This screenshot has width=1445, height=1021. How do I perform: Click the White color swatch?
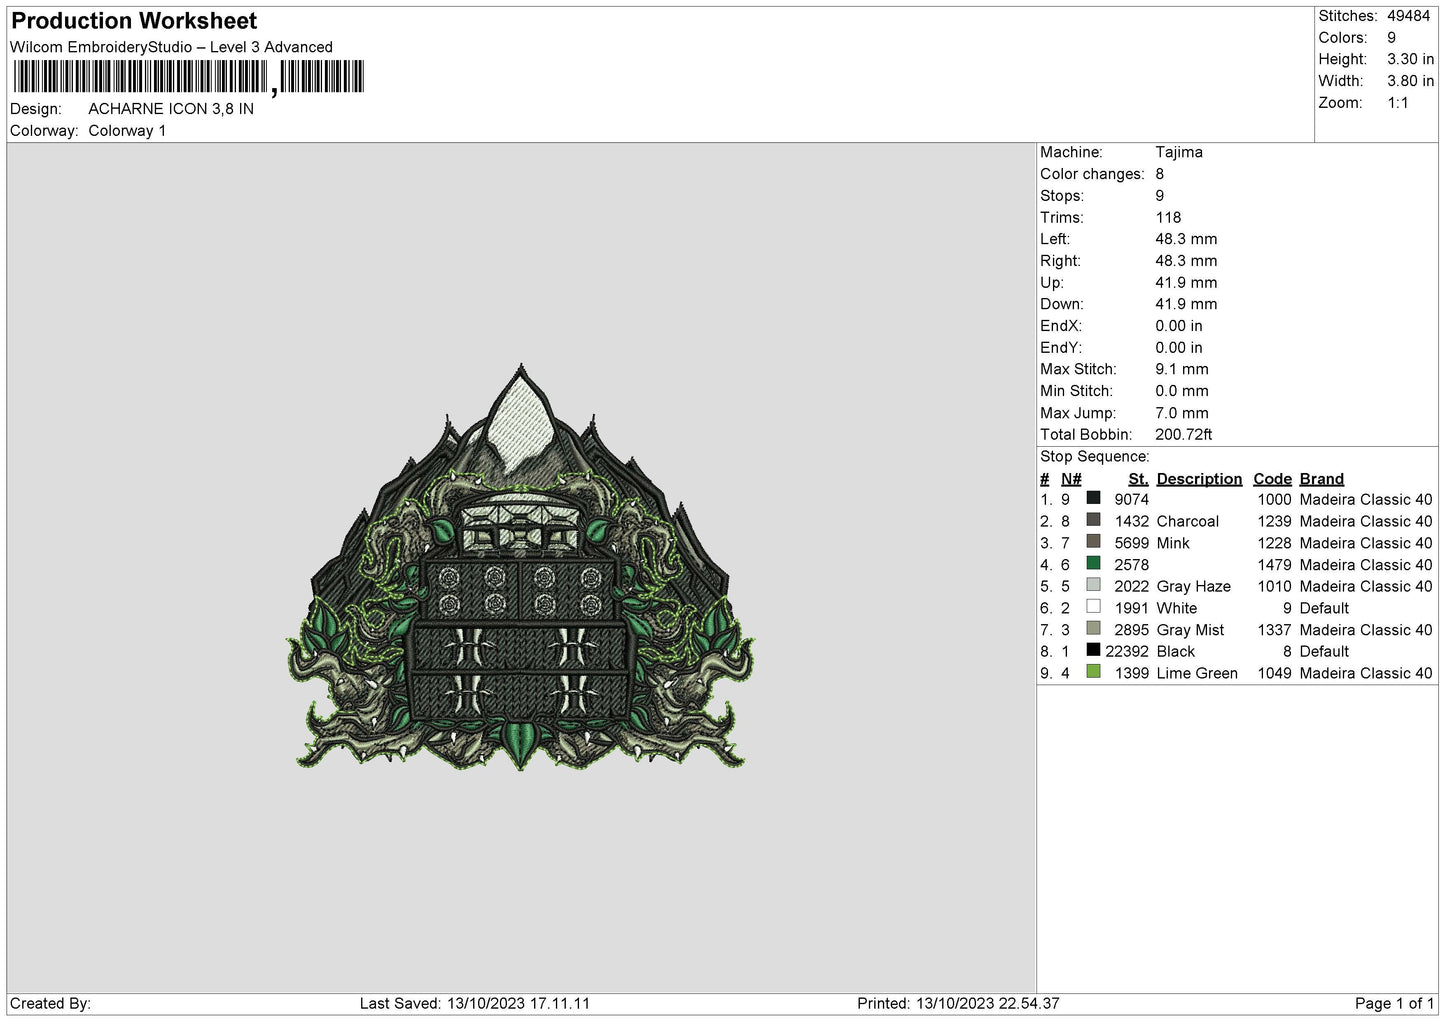1093,607
